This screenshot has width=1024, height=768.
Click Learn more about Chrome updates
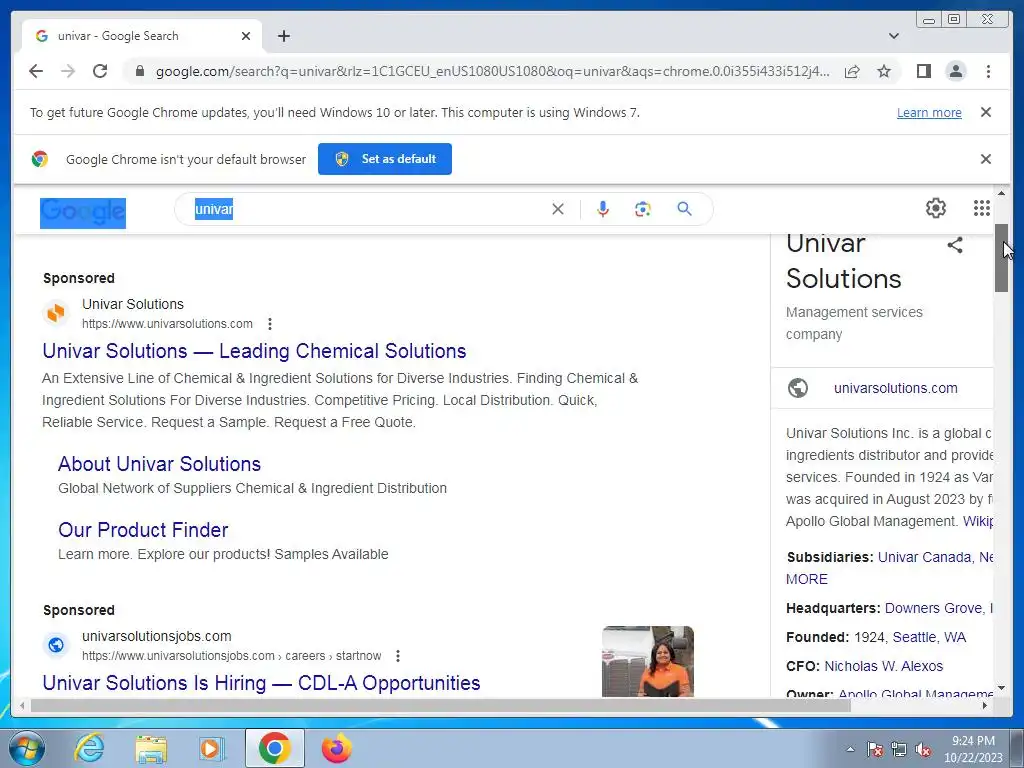tap(929, 112)
